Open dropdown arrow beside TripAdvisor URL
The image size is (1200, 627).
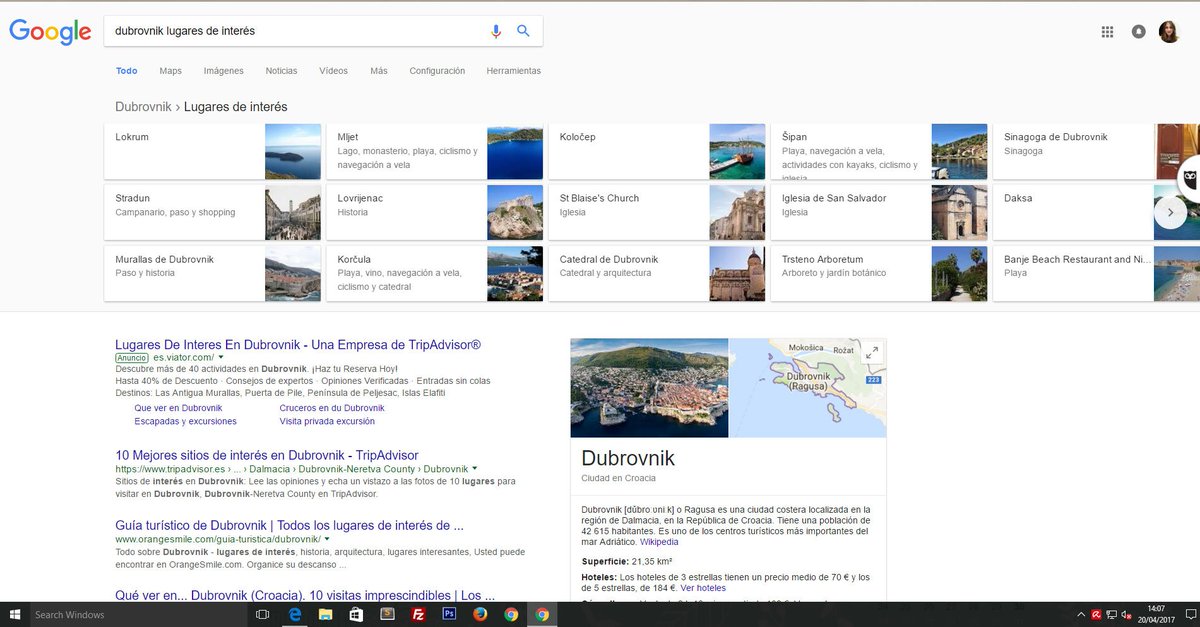click(474, 468)
